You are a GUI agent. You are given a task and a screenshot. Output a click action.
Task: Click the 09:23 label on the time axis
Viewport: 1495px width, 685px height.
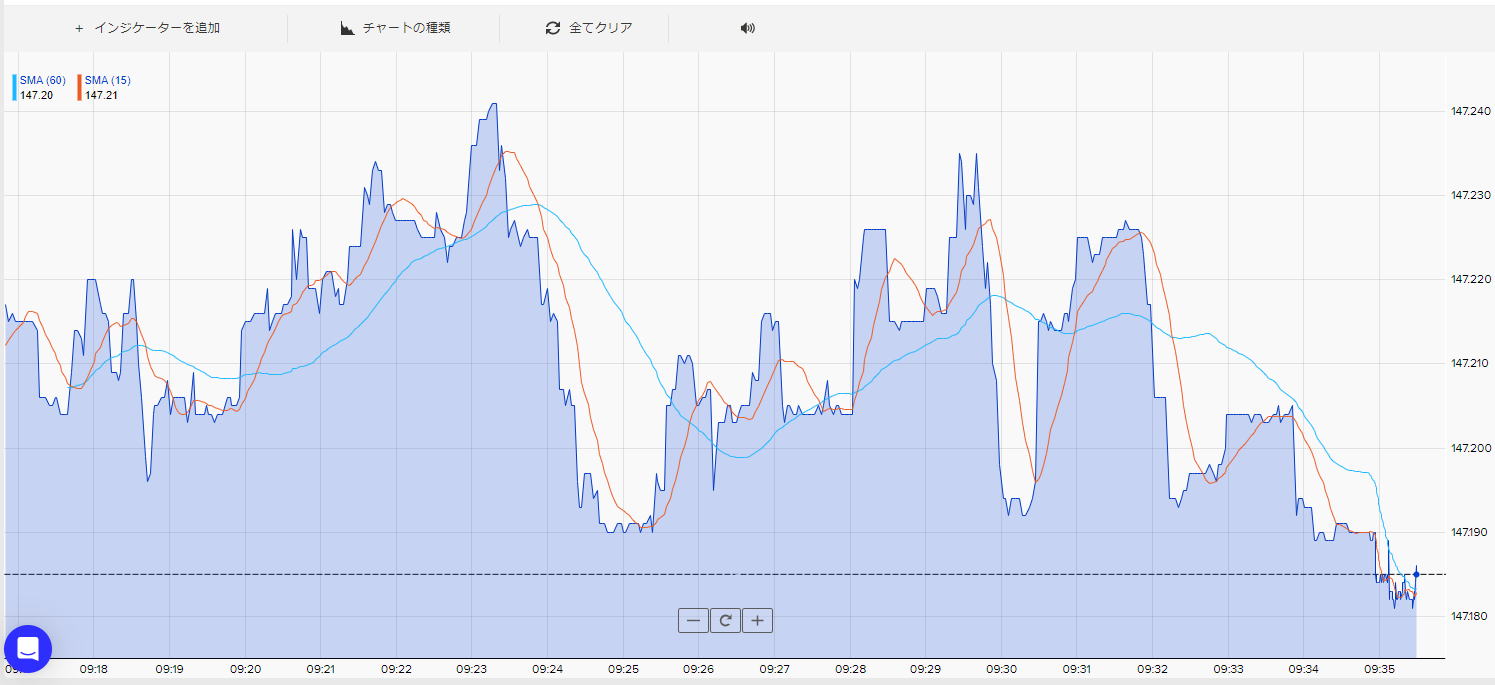(472, 668)
